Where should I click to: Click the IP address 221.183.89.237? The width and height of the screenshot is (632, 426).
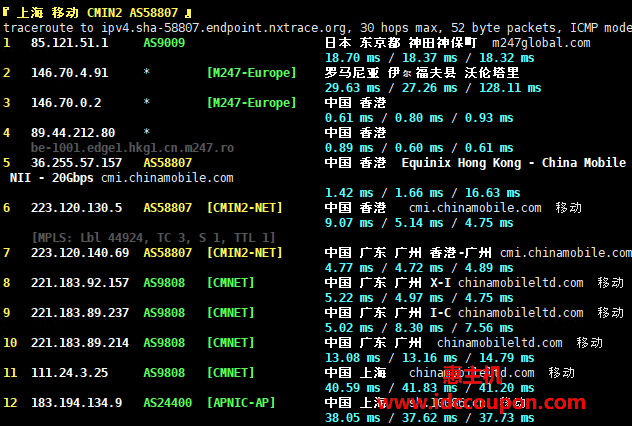(x=80, y=313)
